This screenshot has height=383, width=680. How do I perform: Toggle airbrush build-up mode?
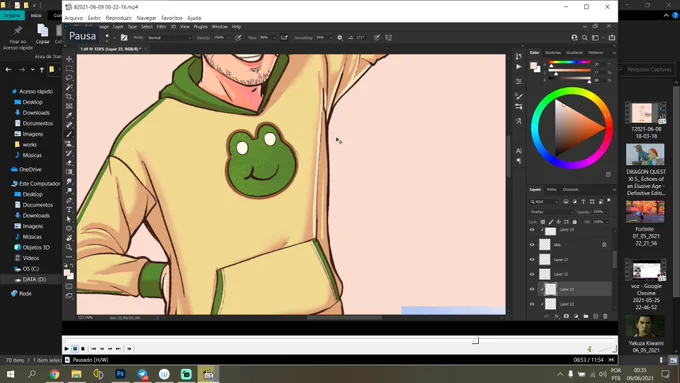coord(284,38)
